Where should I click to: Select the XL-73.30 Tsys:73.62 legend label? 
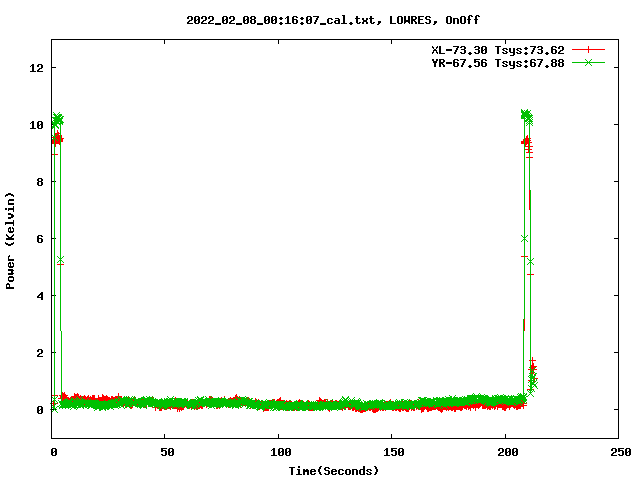(498, 50)
